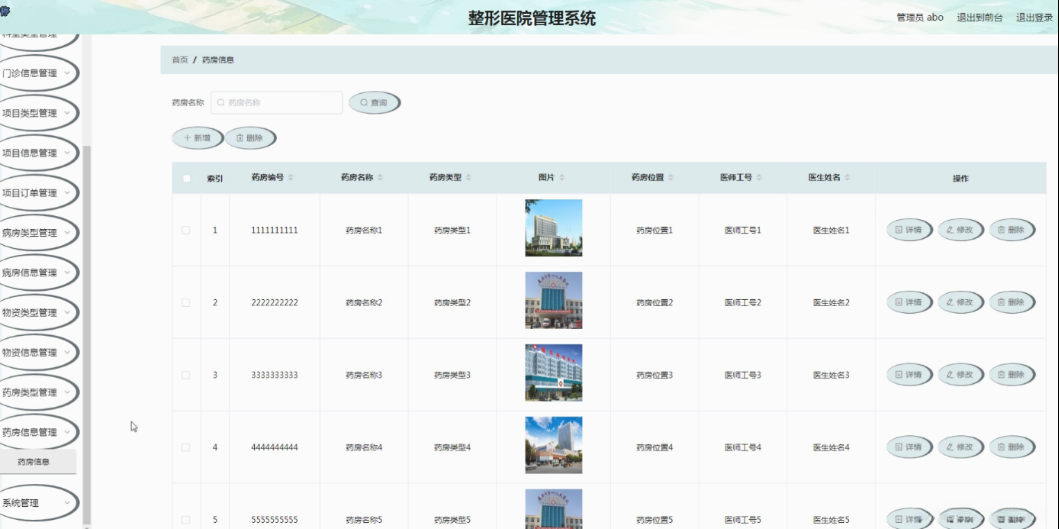The width and height of the screenshot is (1059, 529).
Task: Focus the 药房名称 search input field
Action: click(x=277, y=103)
